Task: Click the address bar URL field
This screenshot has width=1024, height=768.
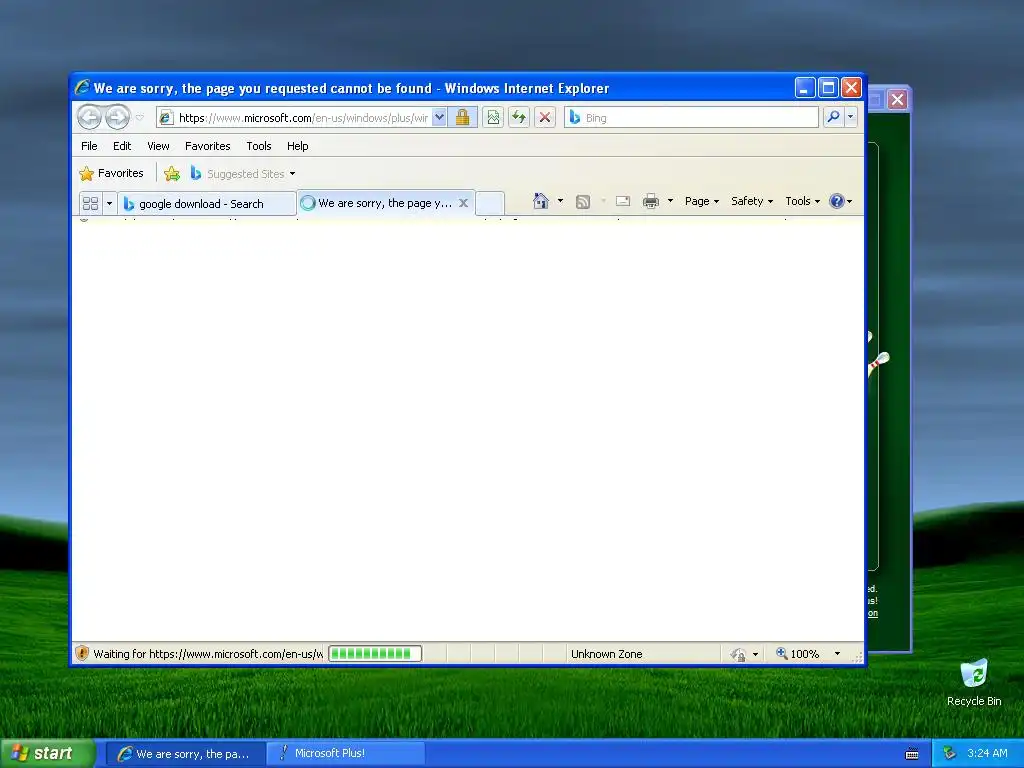Action: pyautogui.click(x=303, y=118)
